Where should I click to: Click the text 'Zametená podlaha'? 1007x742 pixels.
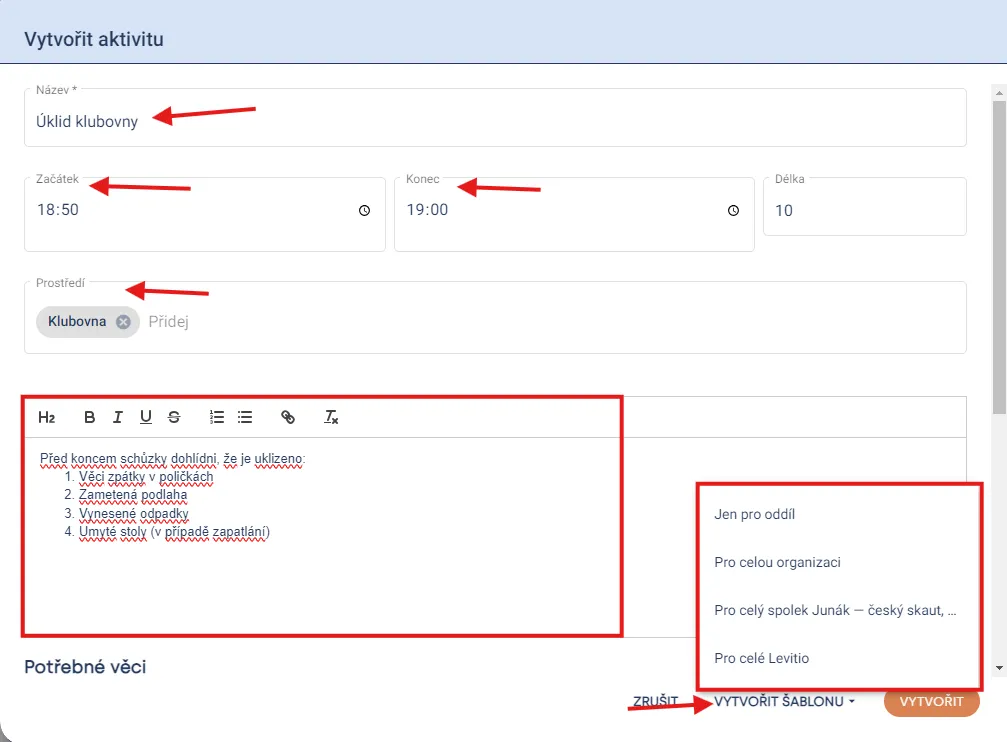(x=133, y=495)
